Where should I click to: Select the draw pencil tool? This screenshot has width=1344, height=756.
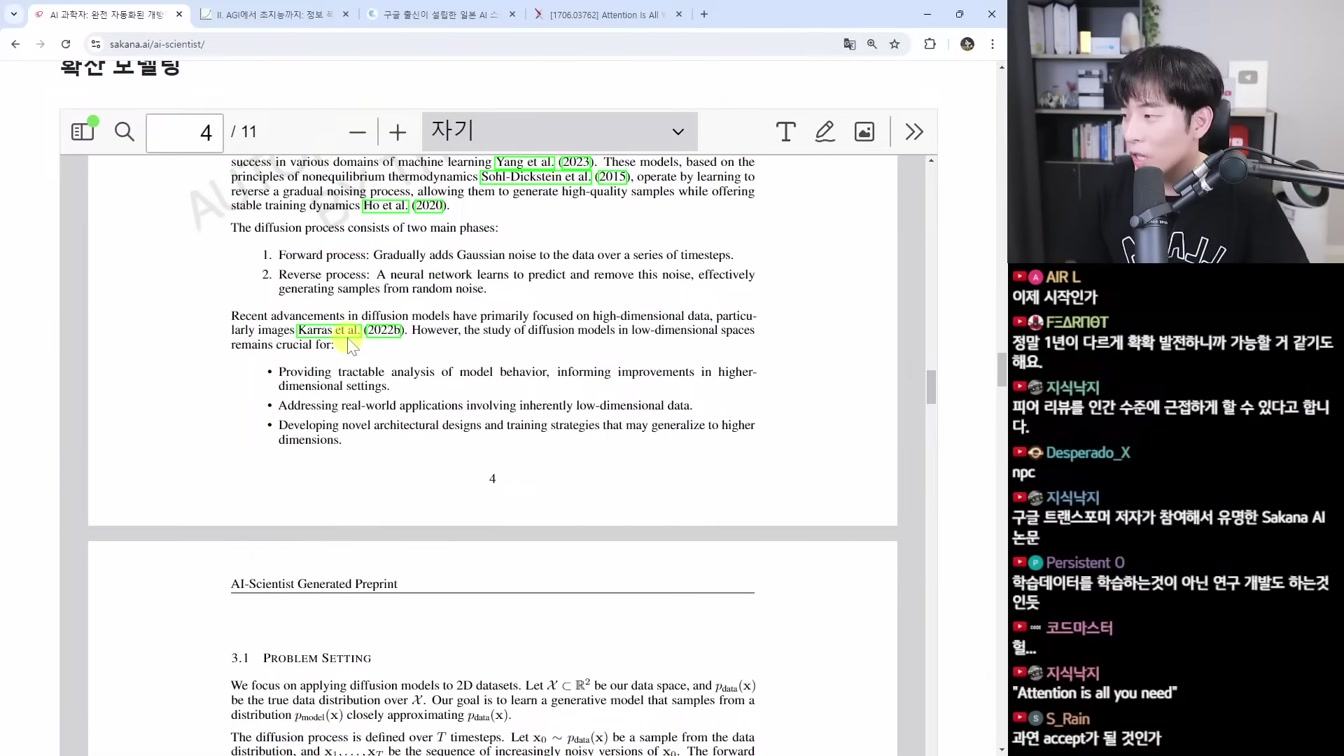(x=825, y=132)
